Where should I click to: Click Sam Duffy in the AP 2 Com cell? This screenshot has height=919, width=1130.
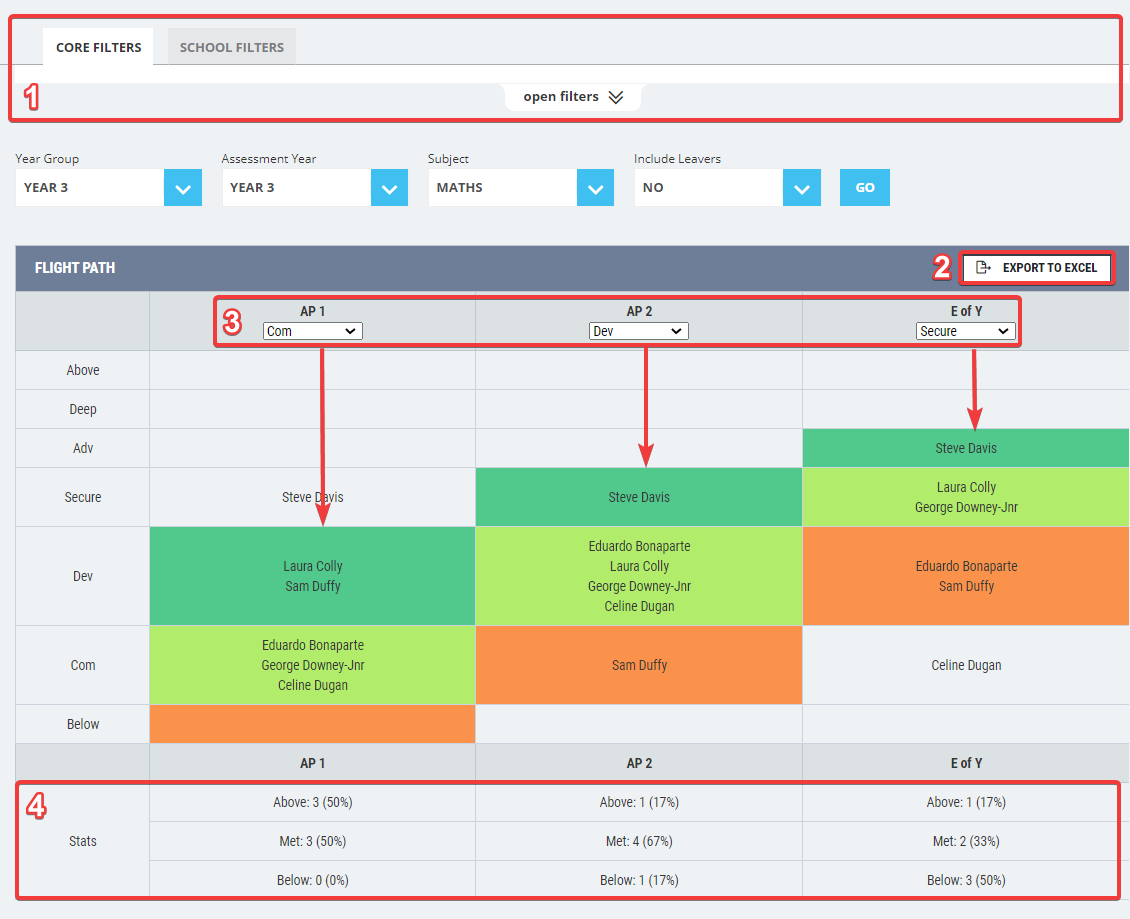coord(639,665)
